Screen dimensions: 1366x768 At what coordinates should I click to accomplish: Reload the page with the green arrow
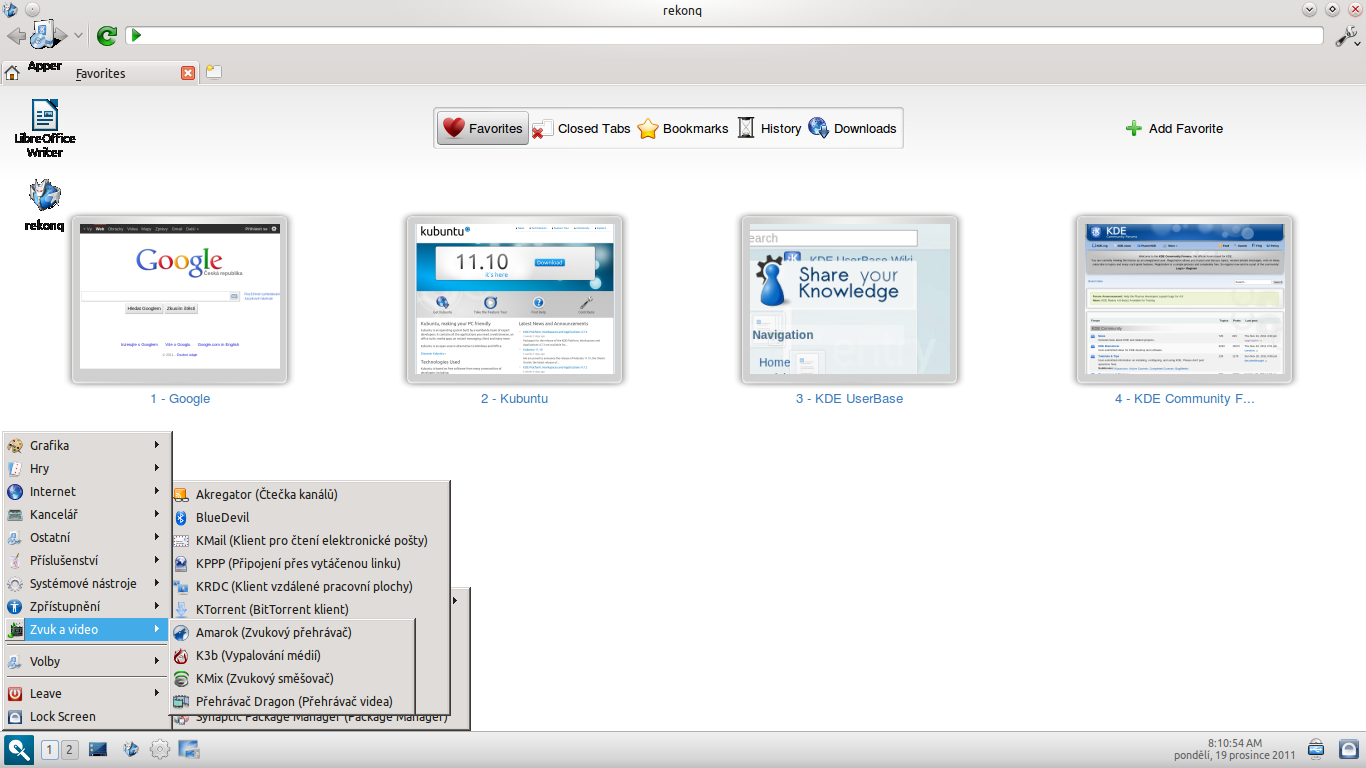coord(106,36)
